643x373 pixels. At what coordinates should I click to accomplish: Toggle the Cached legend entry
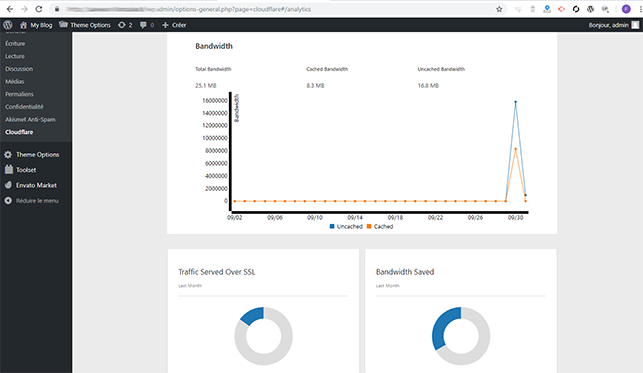(380, 226)
